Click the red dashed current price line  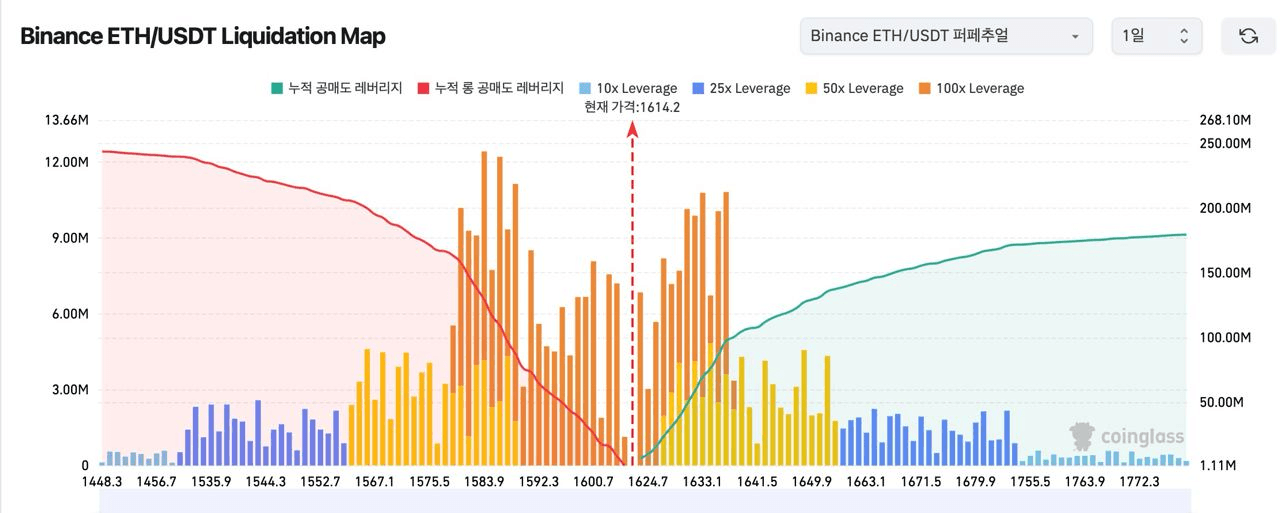632,300
